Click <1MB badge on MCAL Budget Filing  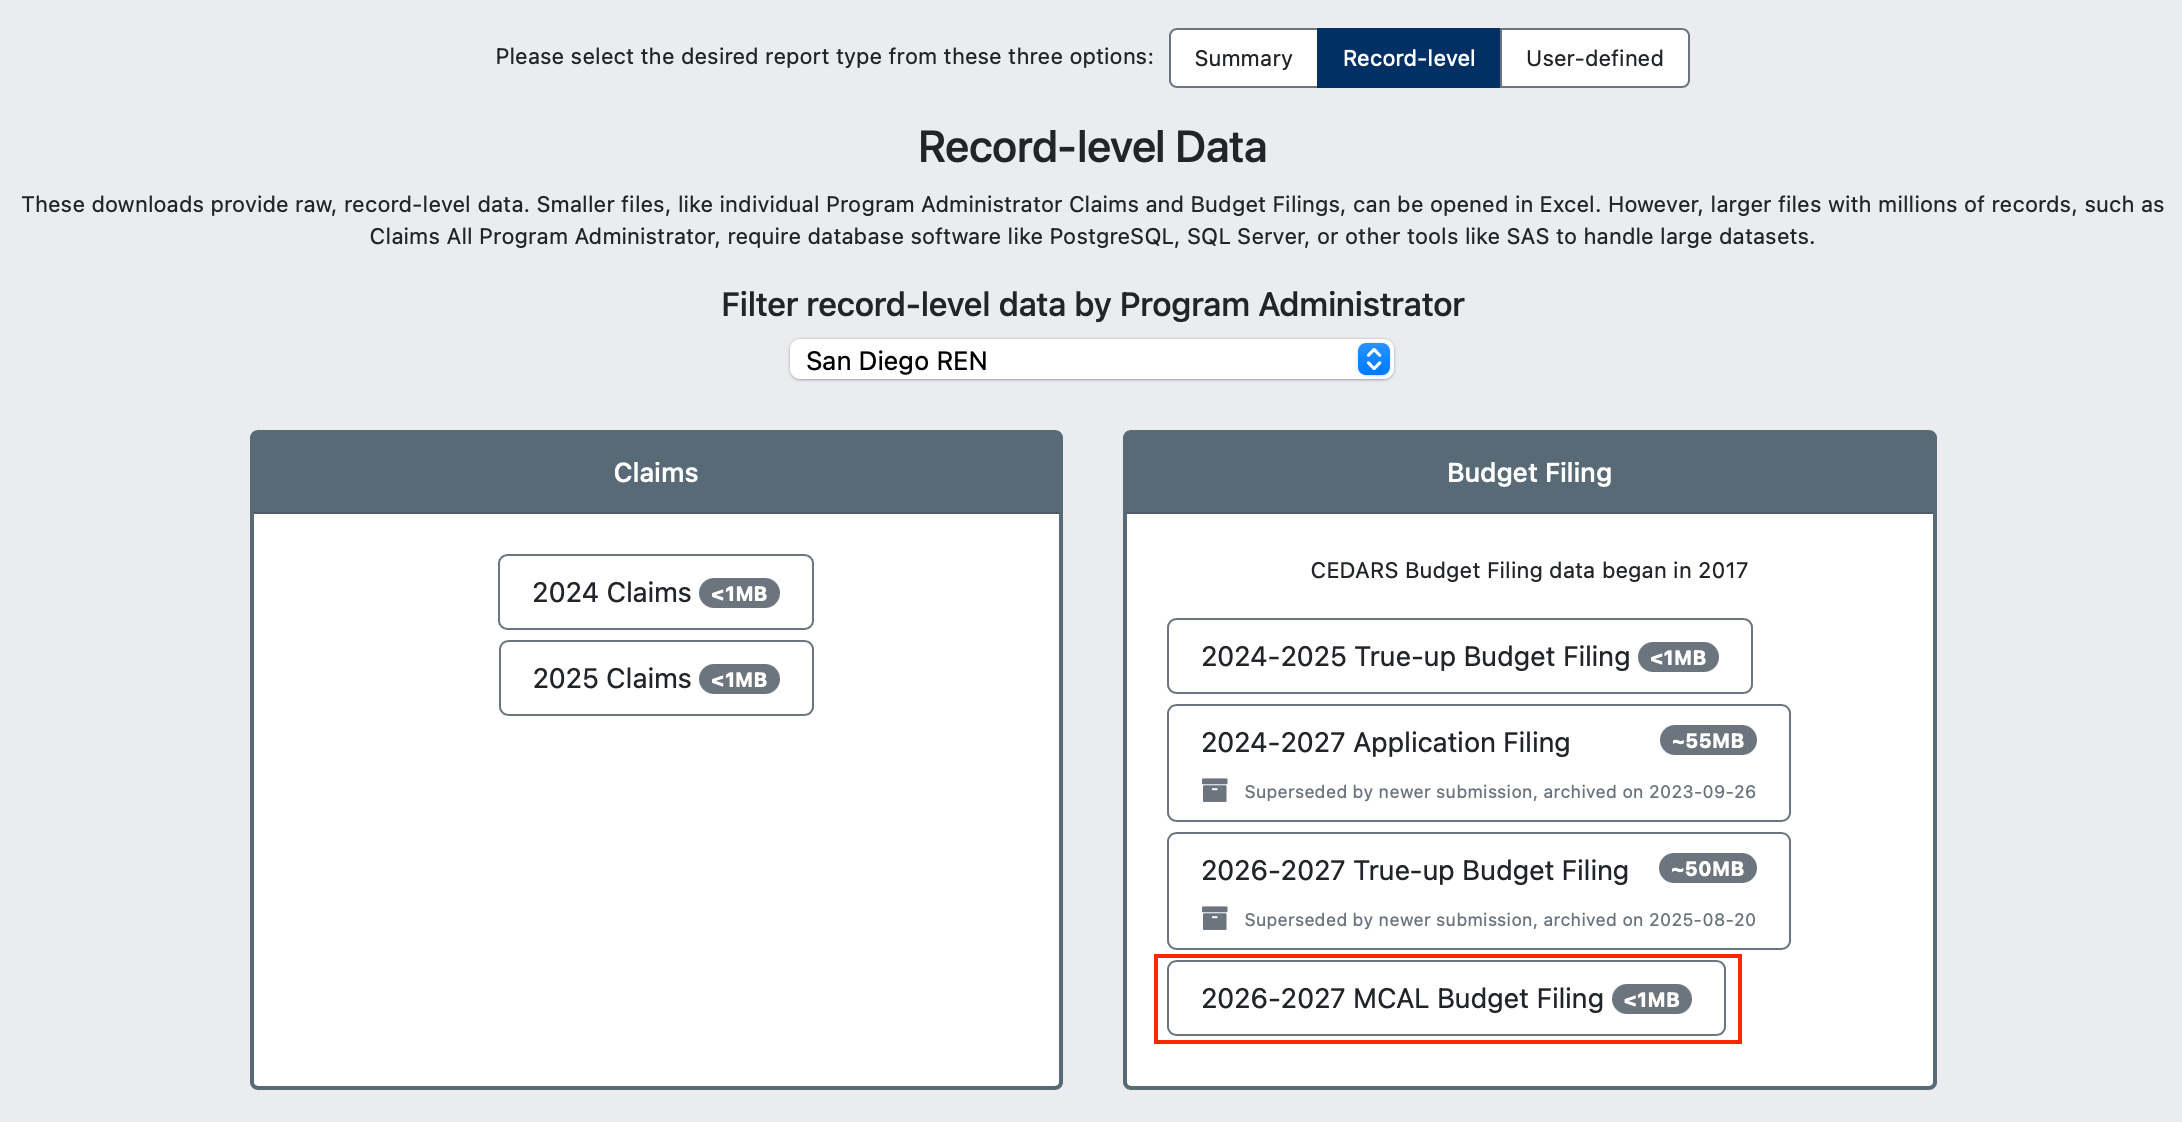[1652, 999]
